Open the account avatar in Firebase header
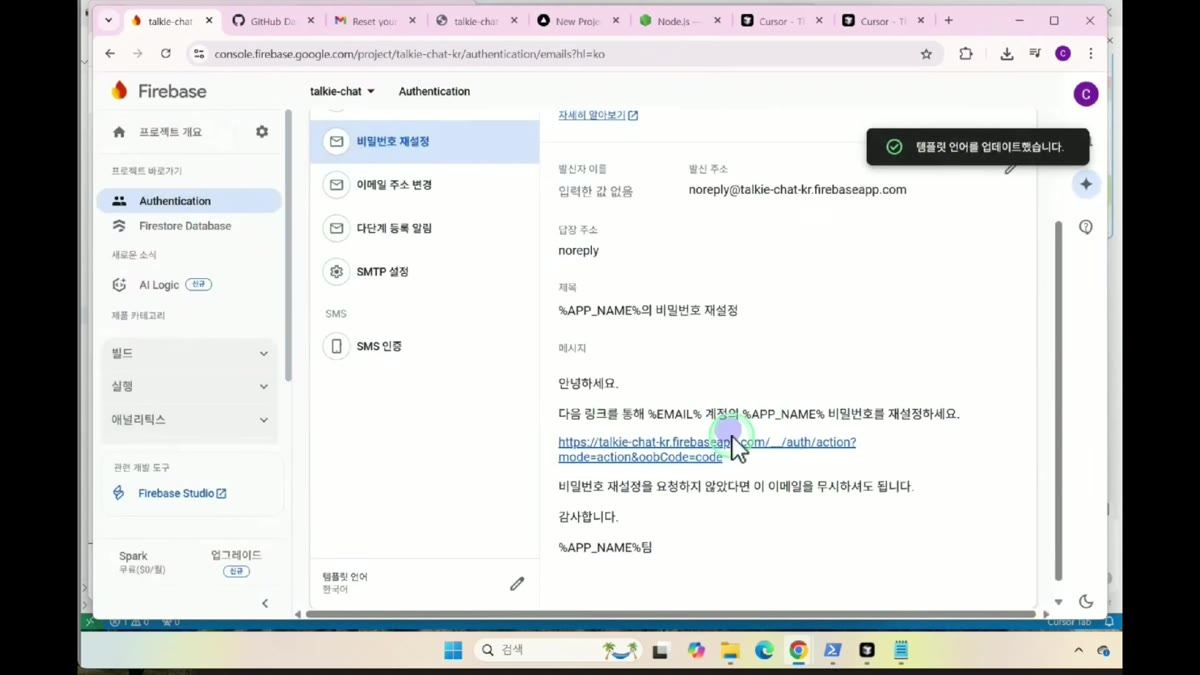Screen dimensions: 1200x675 [x=1086, y=94]
